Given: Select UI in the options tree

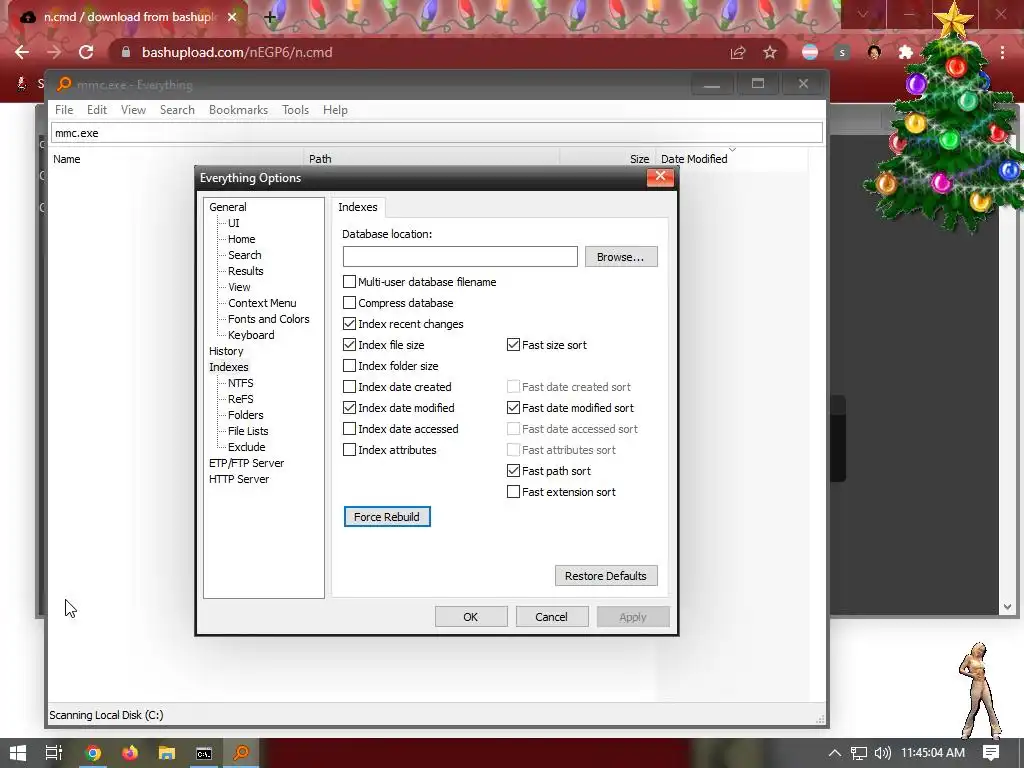Looking at the screenshot, I should (x=234, y=223).
